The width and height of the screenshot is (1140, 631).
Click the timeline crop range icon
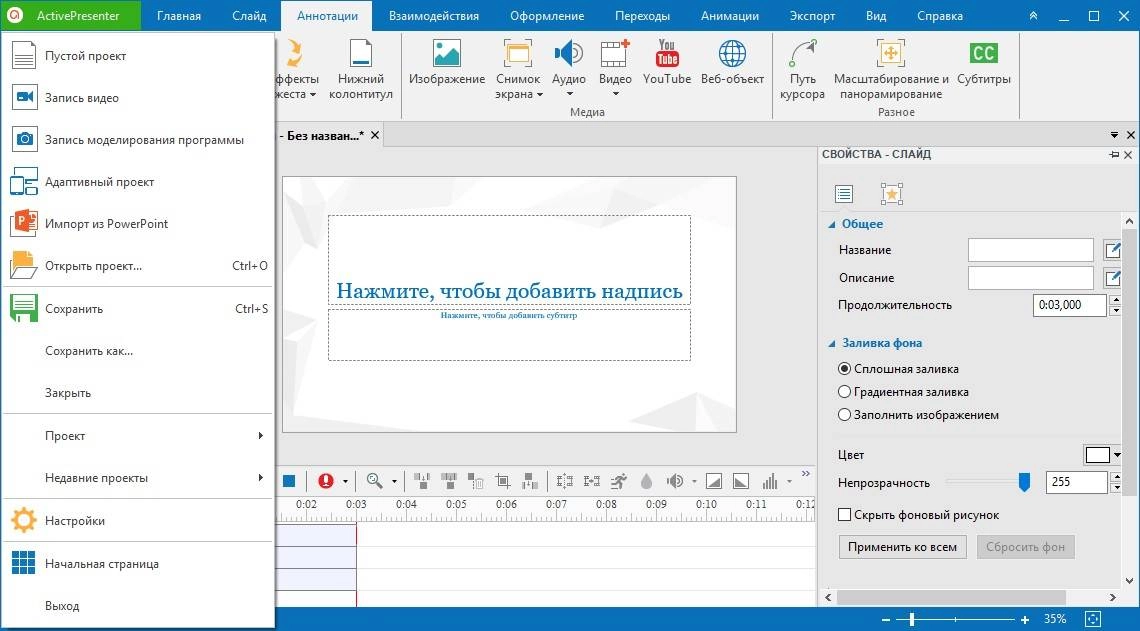(502, 481)
